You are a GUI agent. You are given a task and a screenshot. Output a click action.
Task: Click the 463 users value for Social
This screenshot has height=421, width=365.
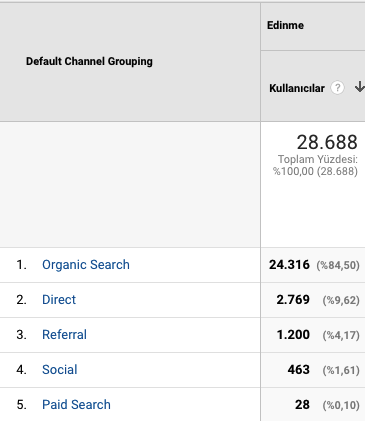[x=299, y=370]
